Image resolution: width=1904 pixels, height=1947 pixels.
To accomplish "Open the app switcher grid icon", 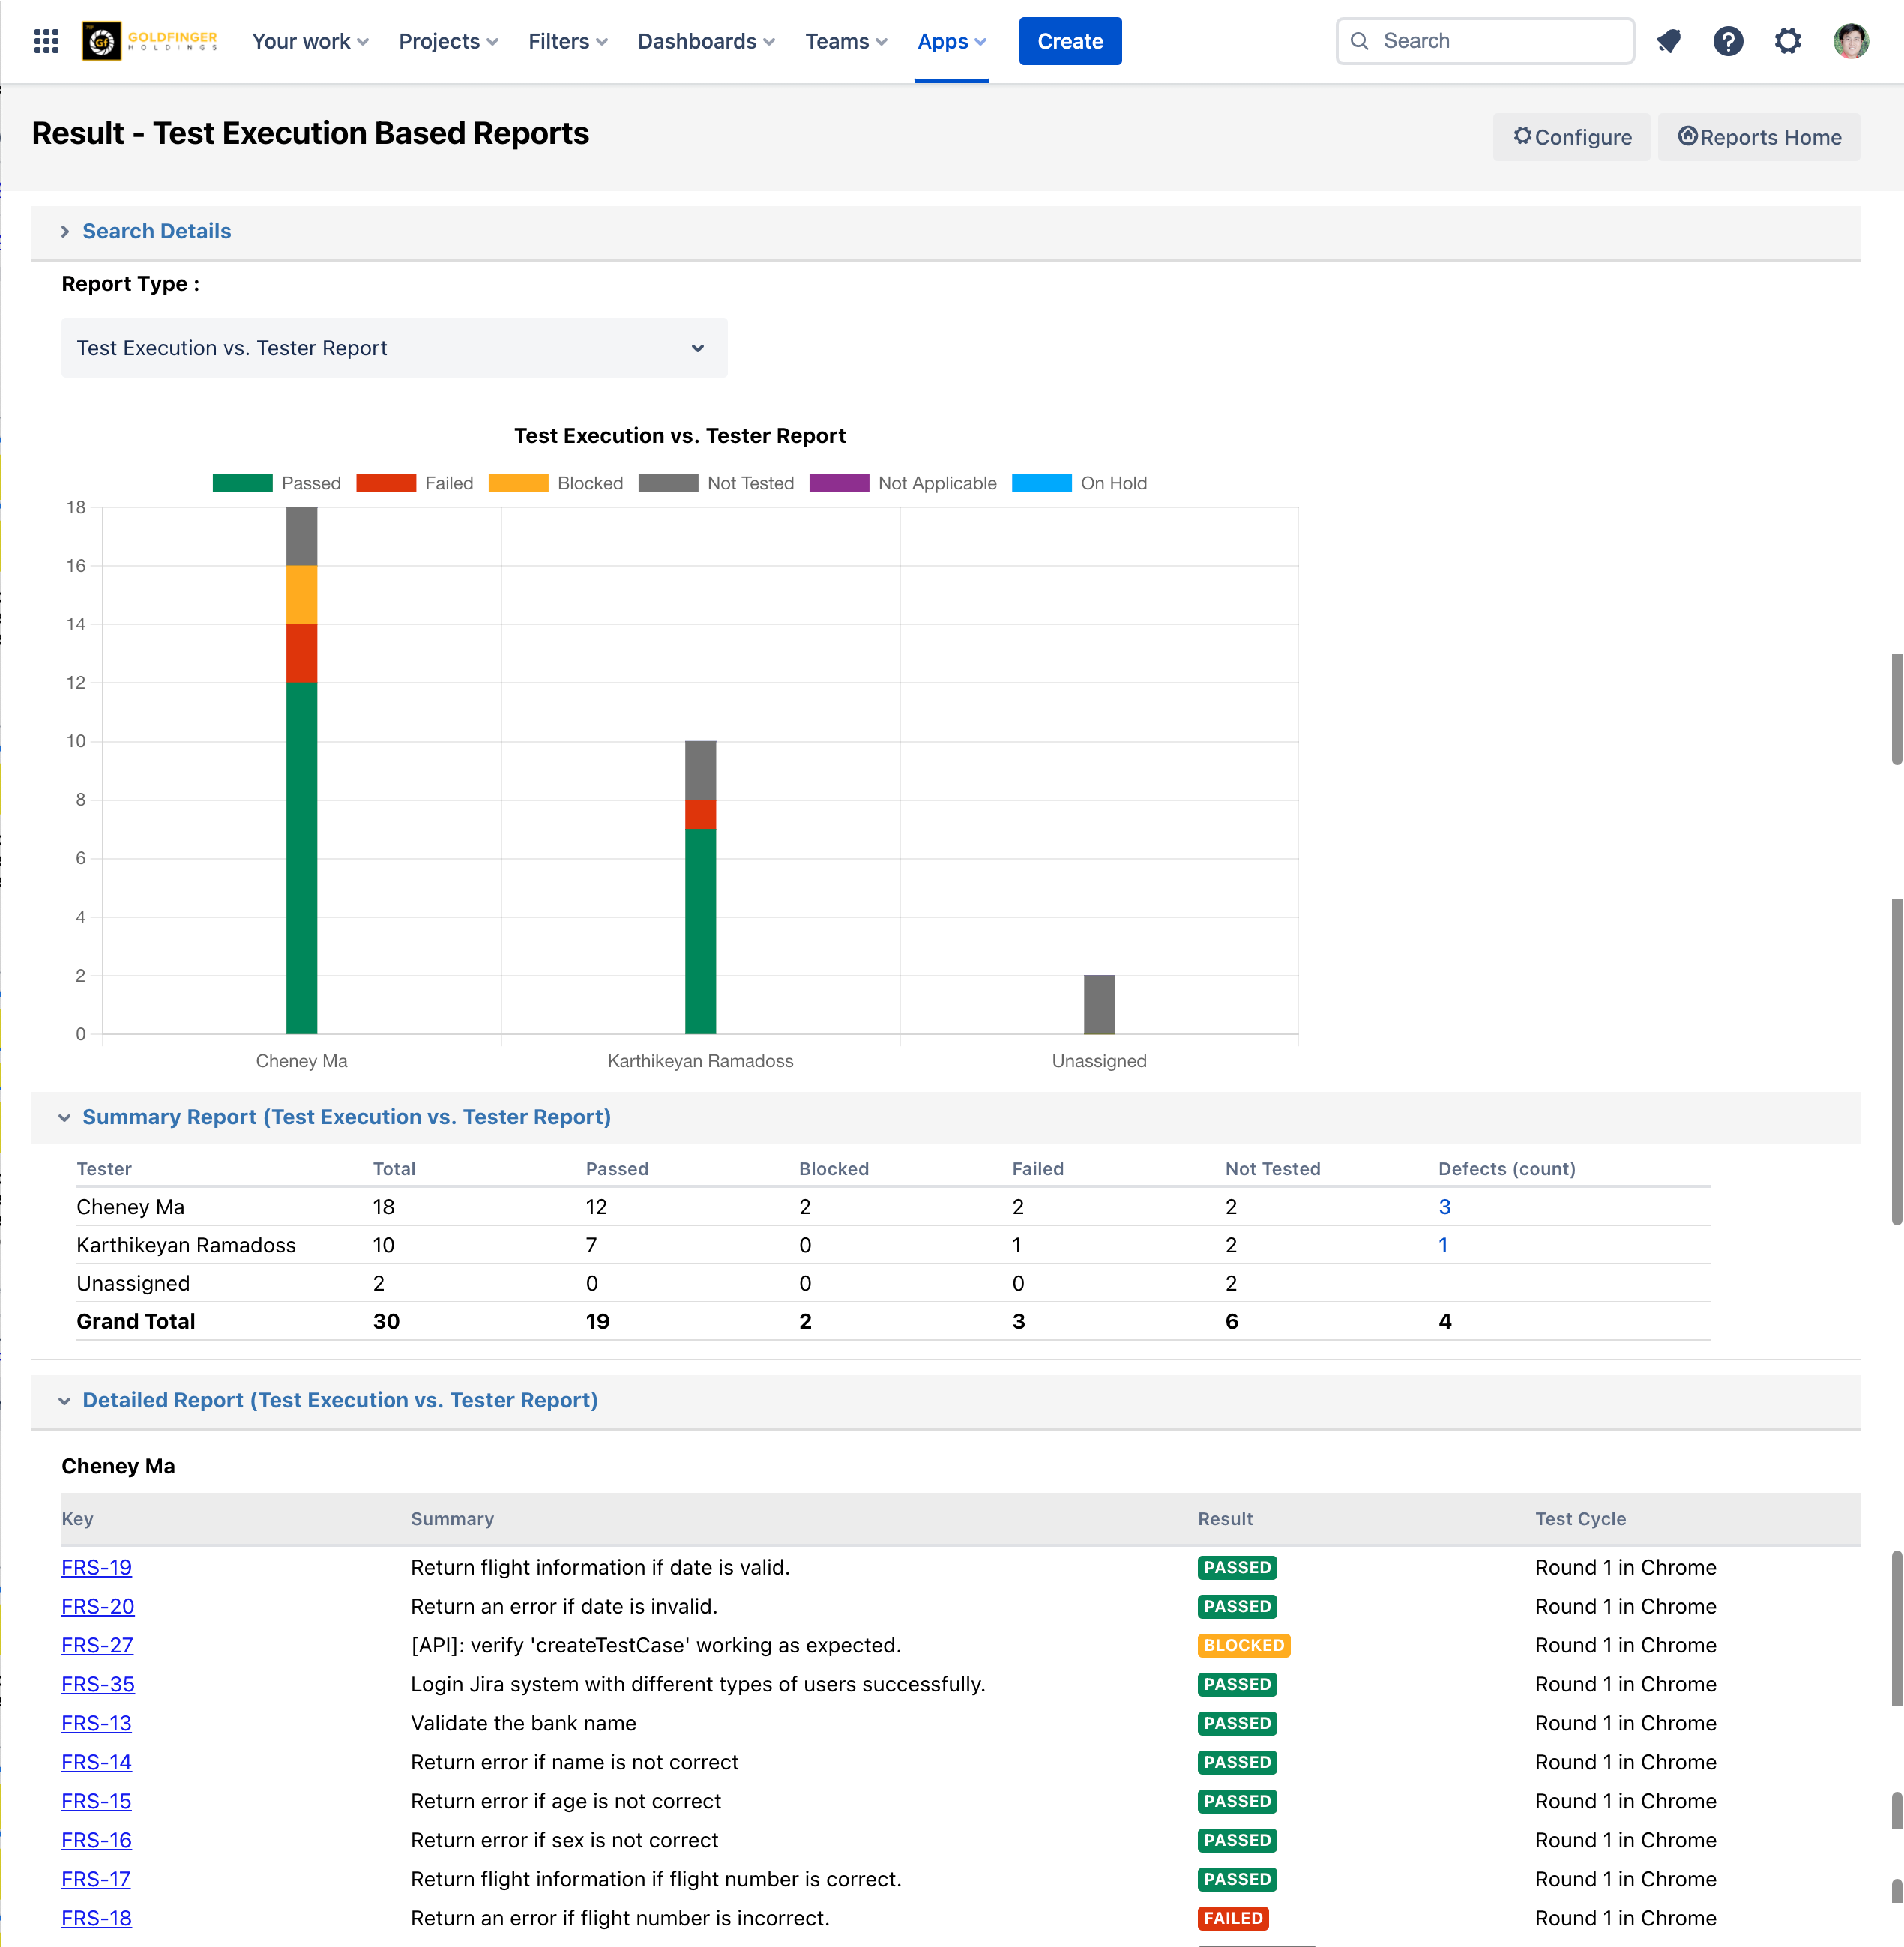I will pos(46,41).
